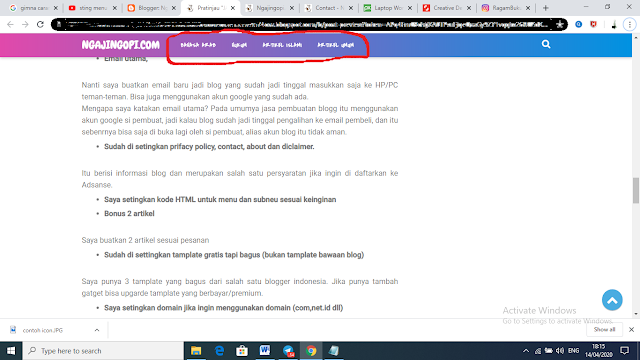The width and height of the screenshot is (640, 360).
Task: Click the Chrome icon in the taskbar
Action: tap(311, 351)
